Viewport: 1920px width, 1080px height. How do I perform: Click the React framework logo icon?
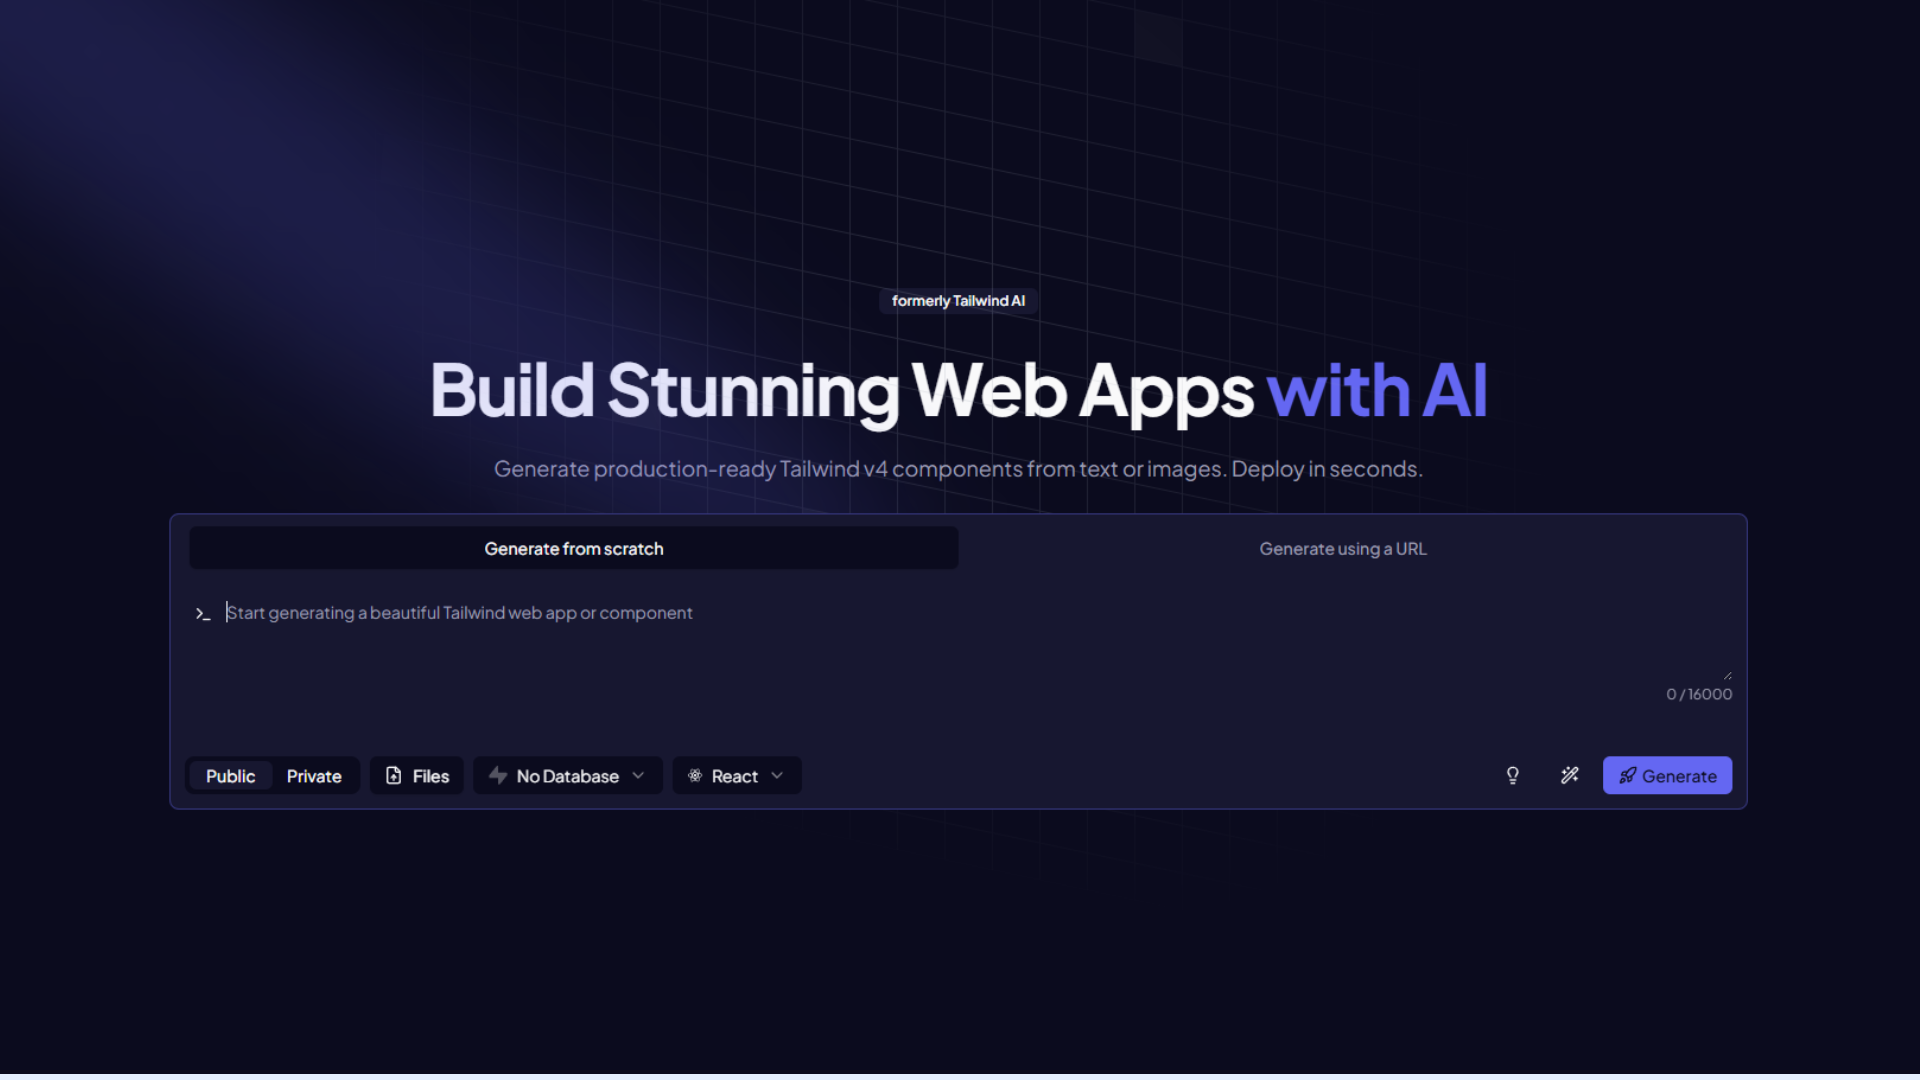(694, 775)
